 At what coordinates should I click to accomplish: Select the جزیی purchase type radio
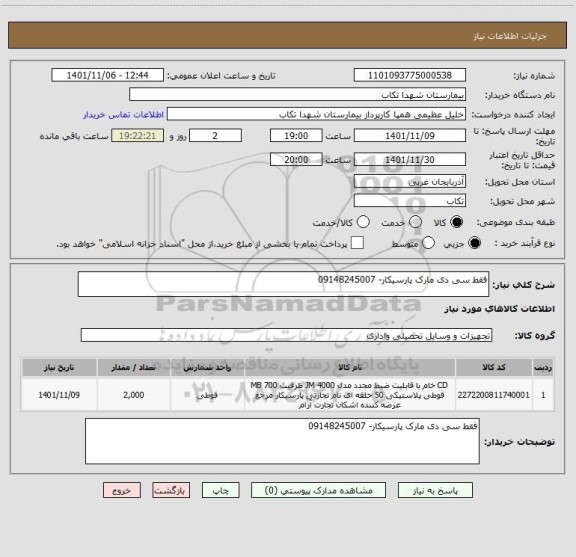[x=475, y=243]
